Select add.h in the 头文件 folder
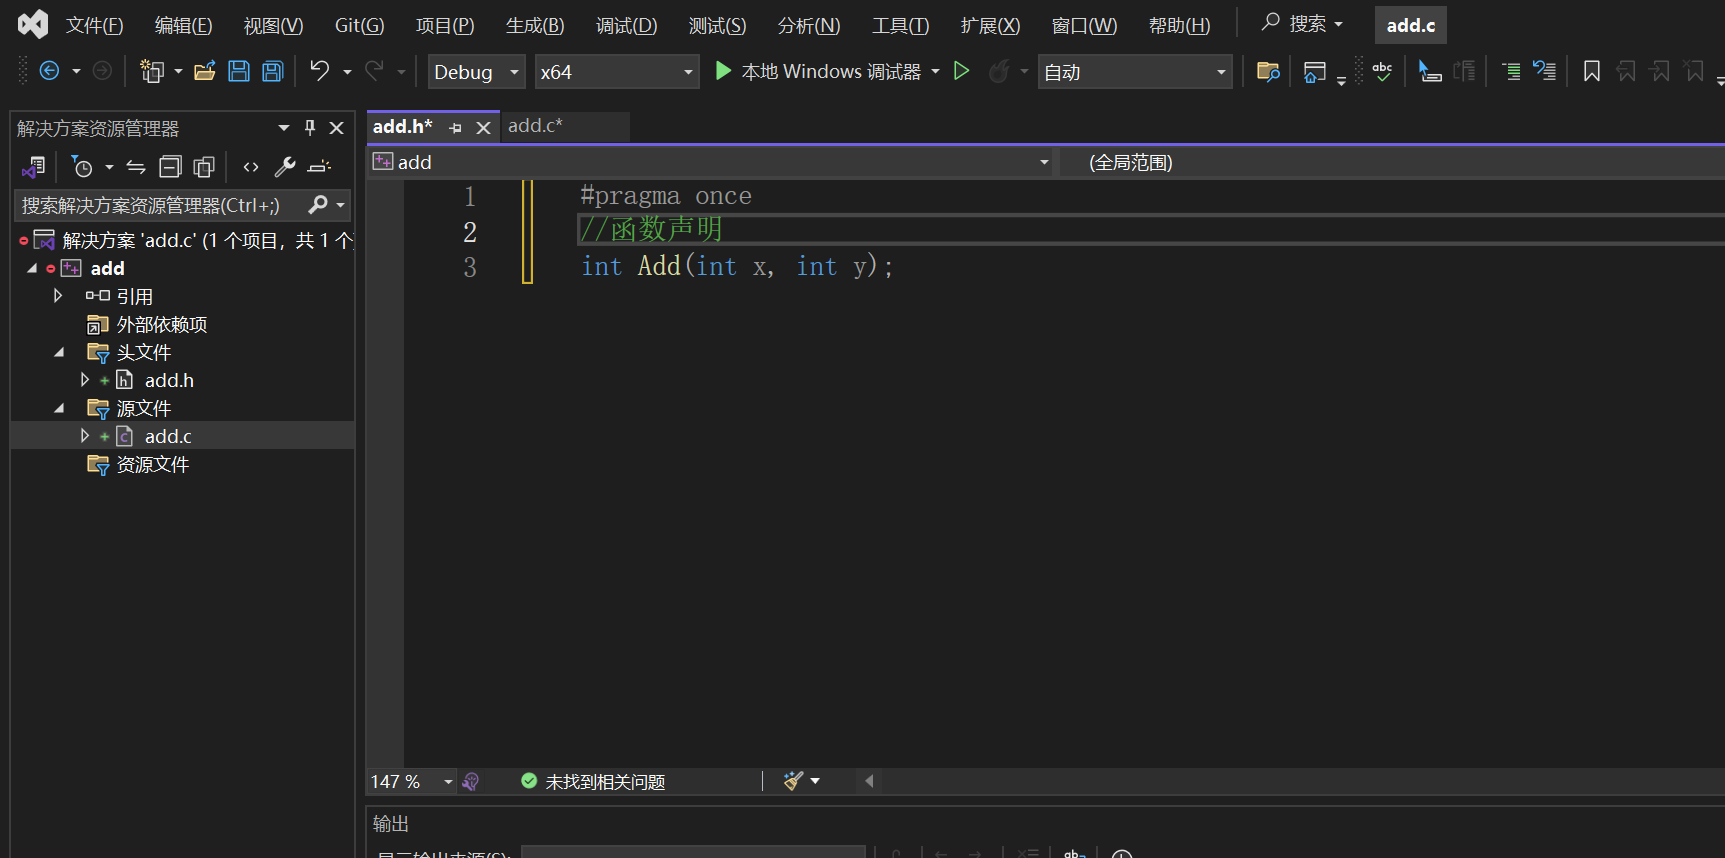The height and width of the screenshot is (858, 1725). (x=169, y=380)
